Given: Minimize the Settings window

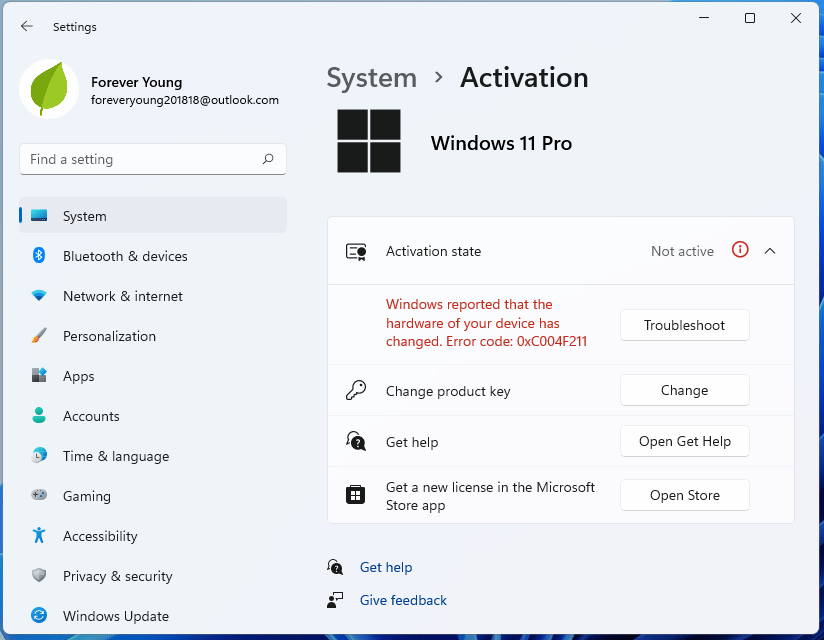Looking at the screenshot, I should pos(704,18).
